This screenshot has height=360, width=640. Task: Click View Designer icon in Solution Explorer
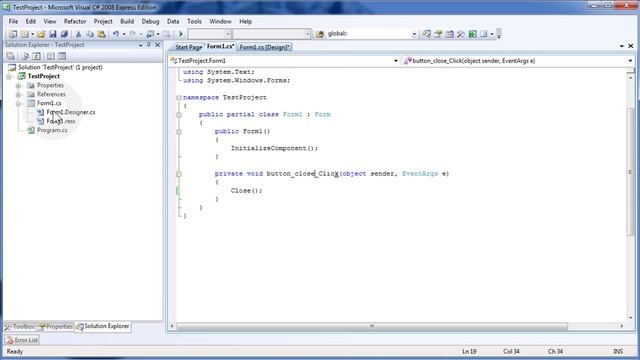coord(62,56)
